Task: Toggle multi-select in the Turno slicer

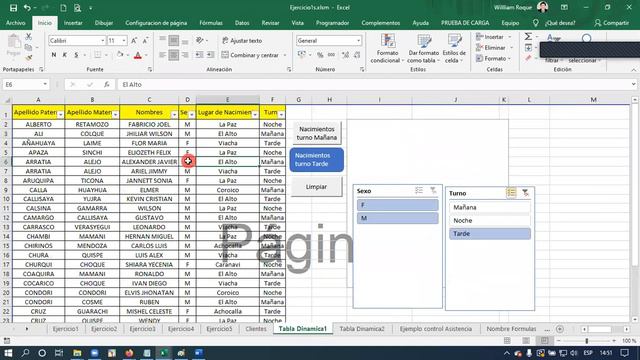Action: click(x=511, y=193)
